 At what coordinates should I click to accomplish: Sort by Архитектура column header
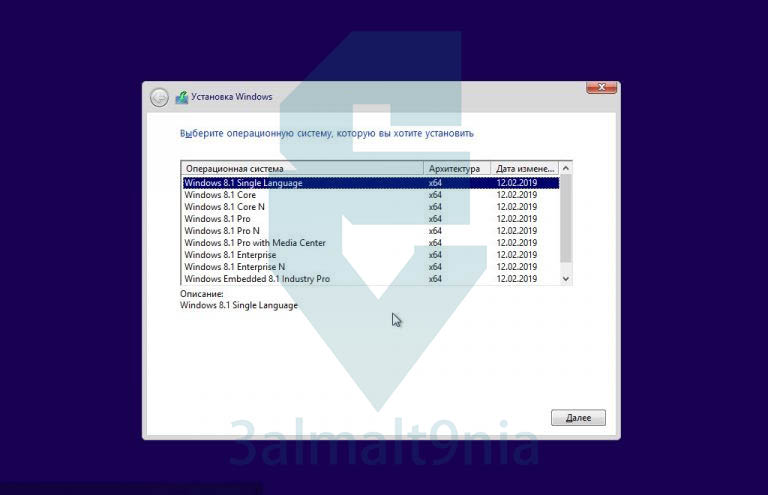(457, 168)
